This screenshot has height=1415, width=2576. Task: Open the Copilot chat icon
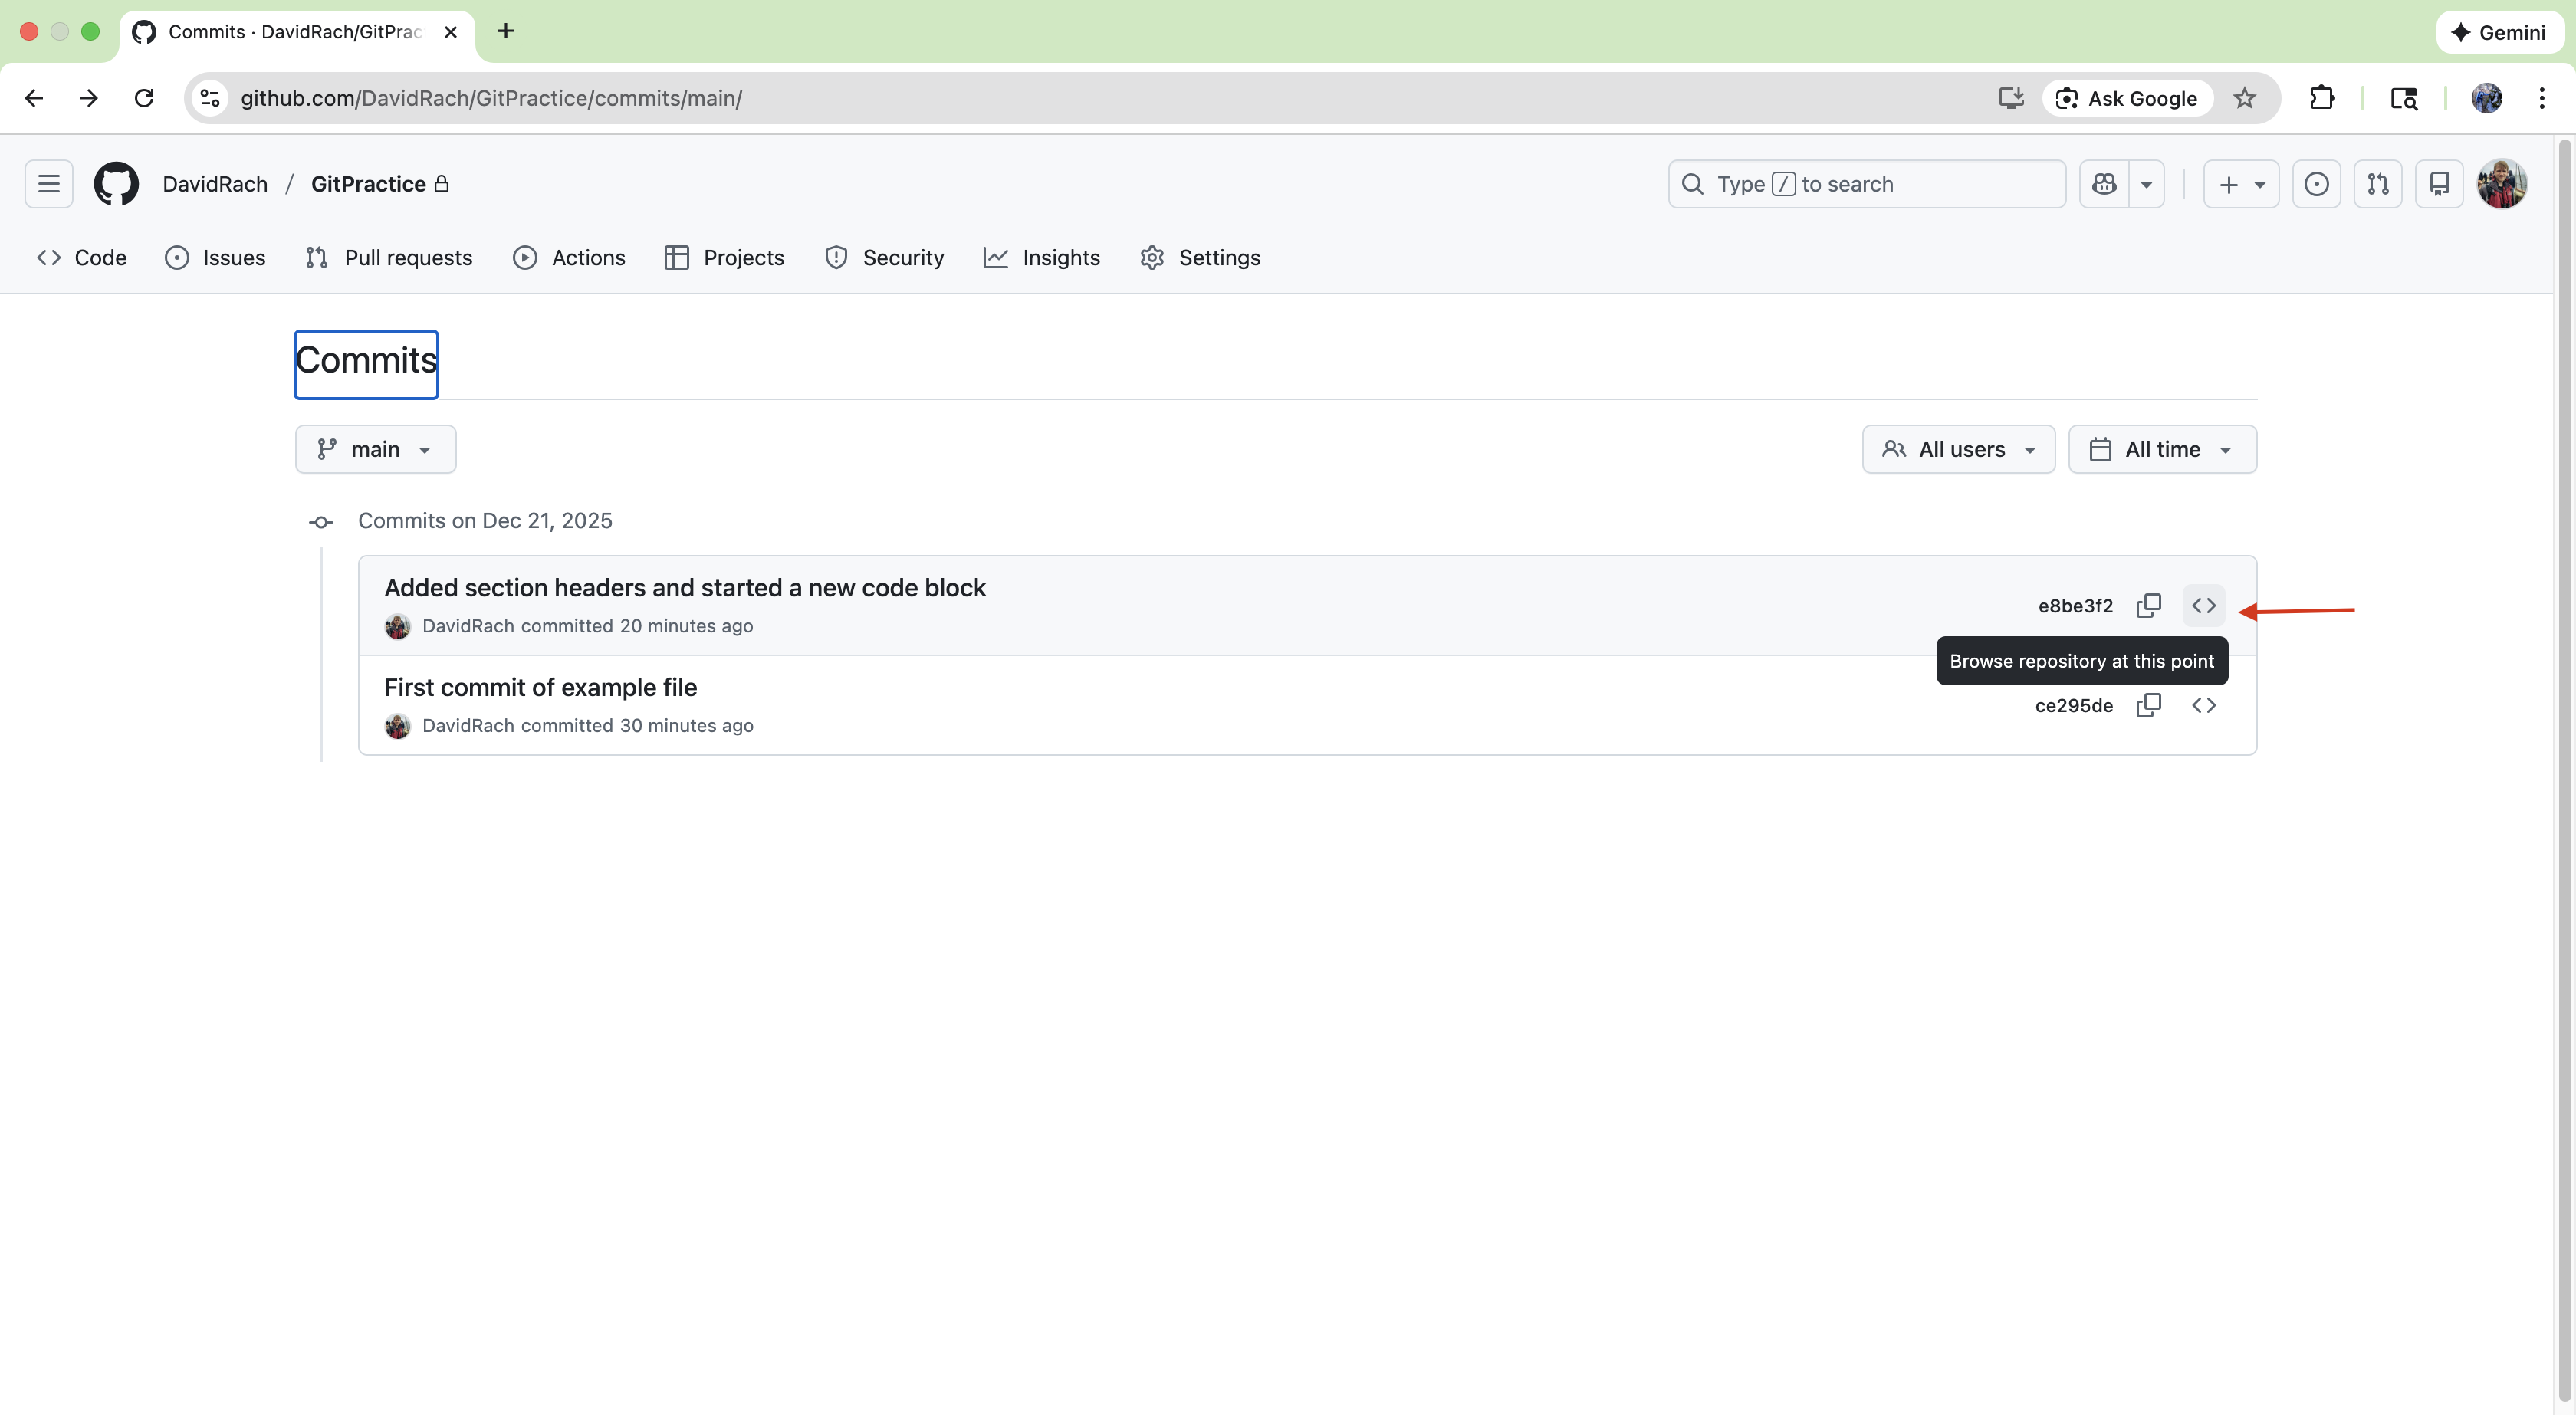coord(2104,184)
